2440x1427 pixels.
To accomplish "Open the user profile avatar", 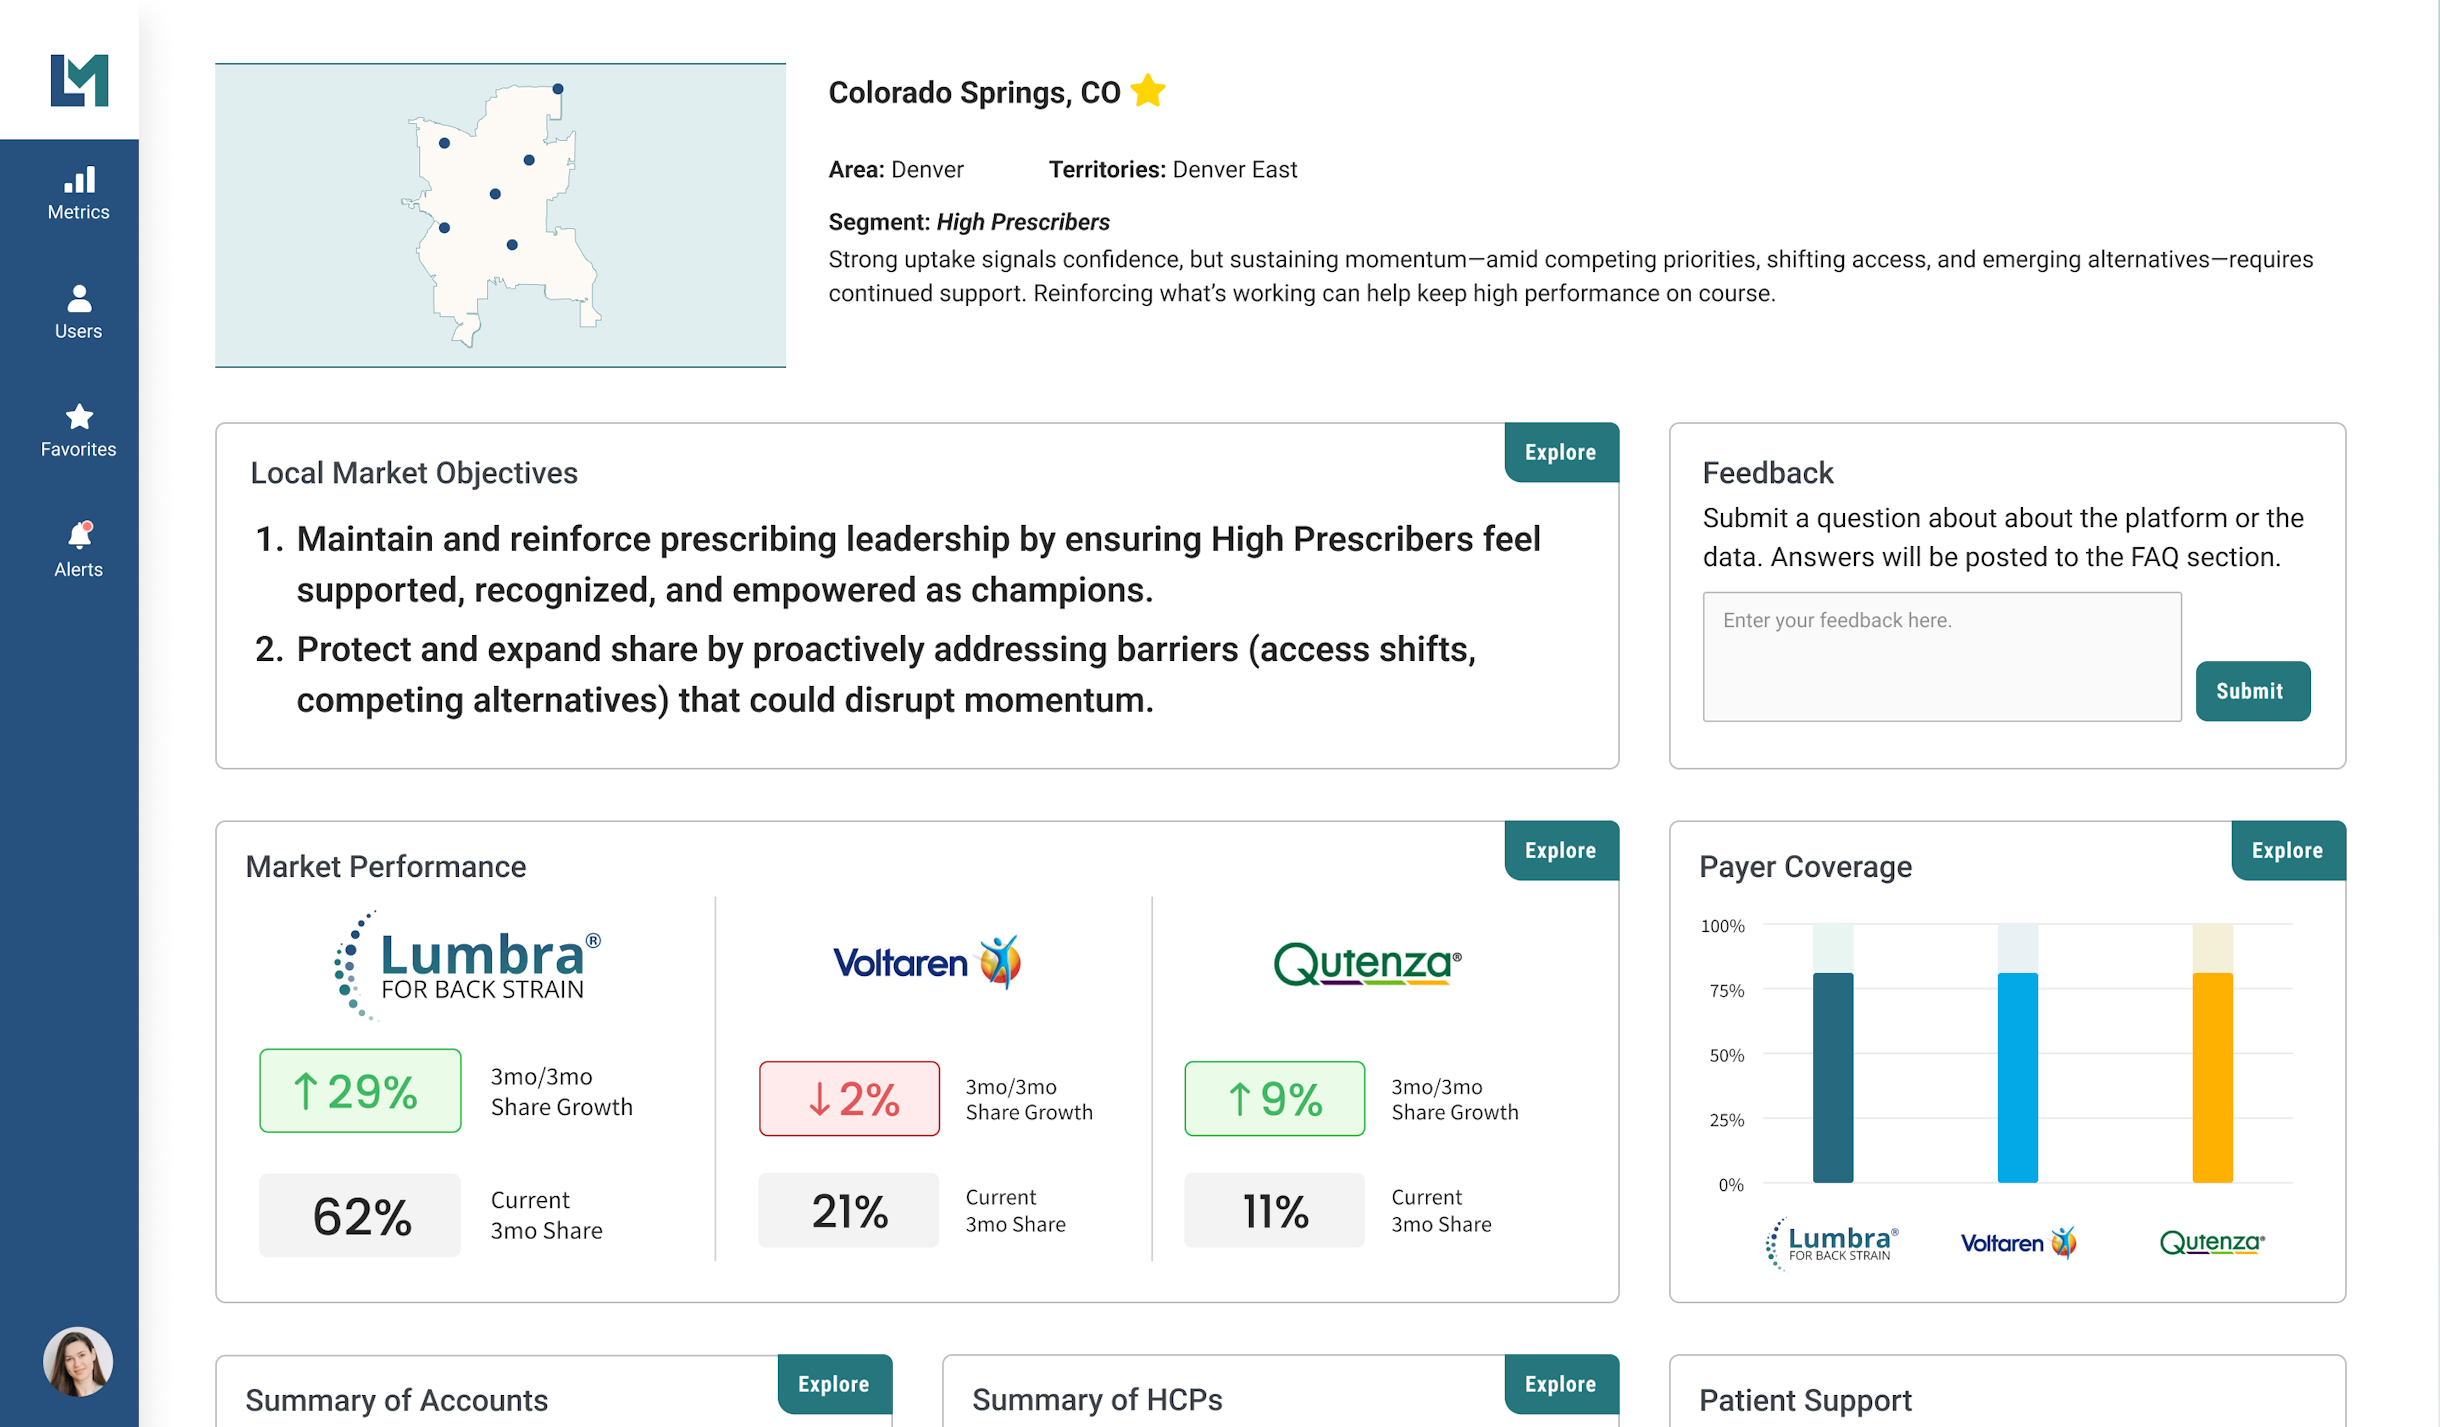I will point(78,1361).
